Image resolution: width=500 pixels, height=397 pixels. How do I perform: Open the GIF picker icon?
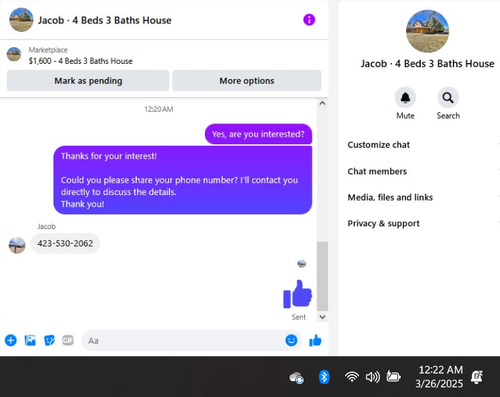pyautogui.click(x=68, y=340)
